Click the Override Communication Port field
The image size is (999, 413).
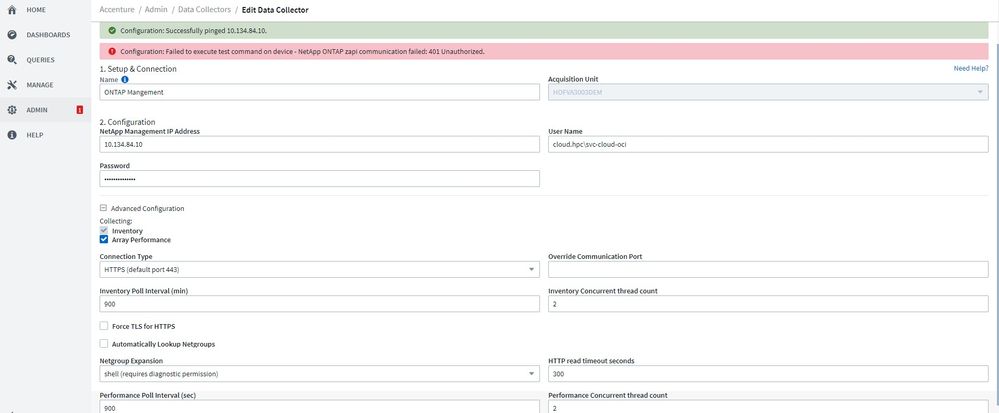tap(768, 270)
